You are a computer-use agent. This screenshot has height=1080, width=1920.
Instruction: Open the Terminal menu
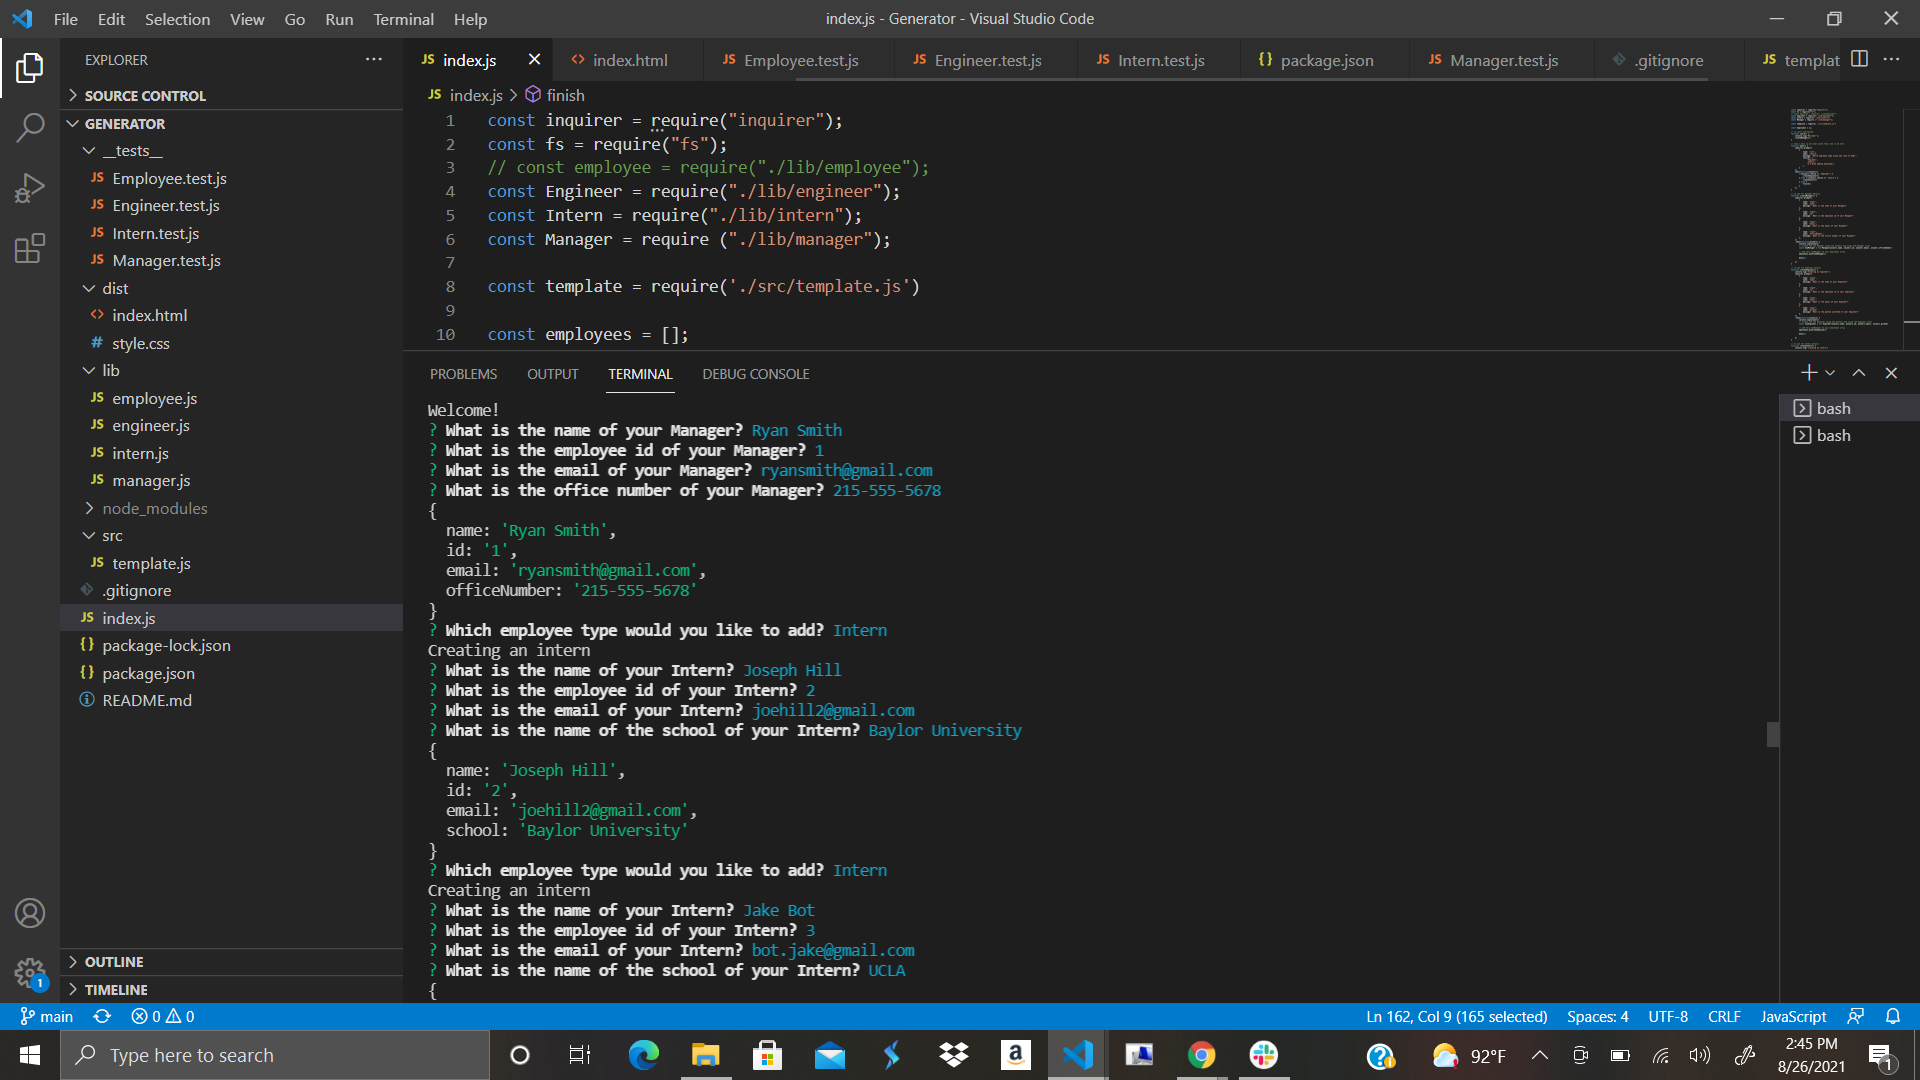coord(403,19)
